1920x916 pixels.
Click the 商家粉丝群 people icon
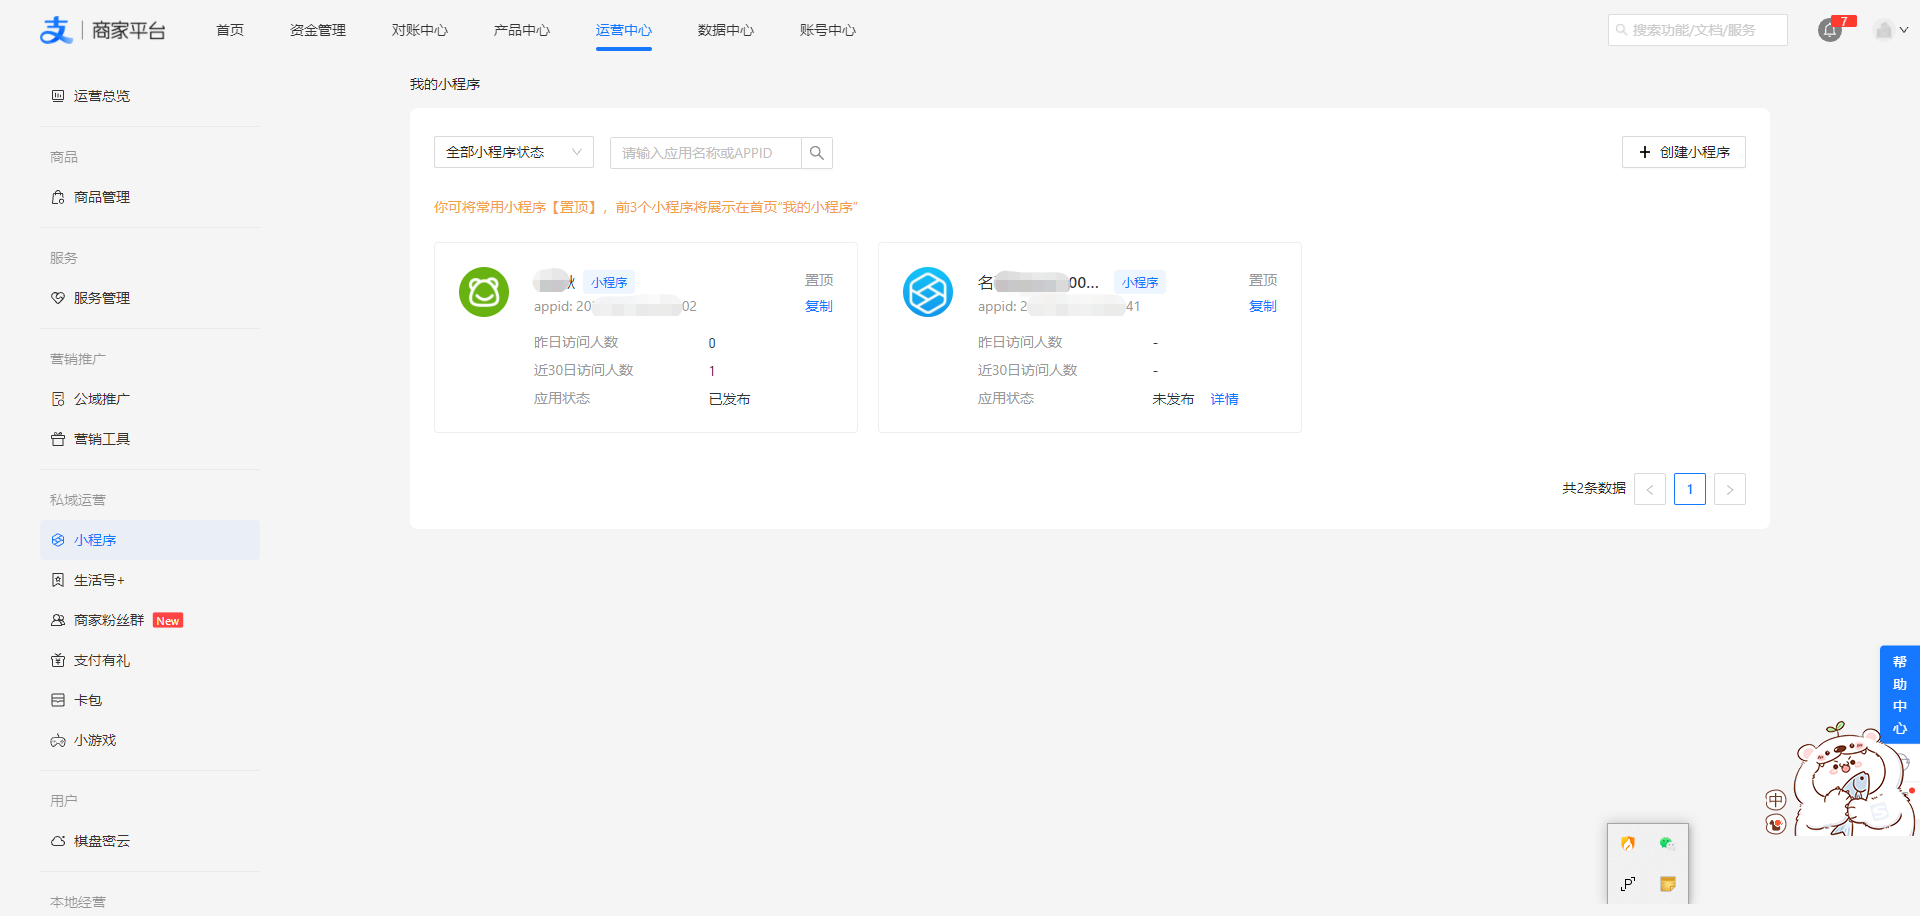(58, 620)
